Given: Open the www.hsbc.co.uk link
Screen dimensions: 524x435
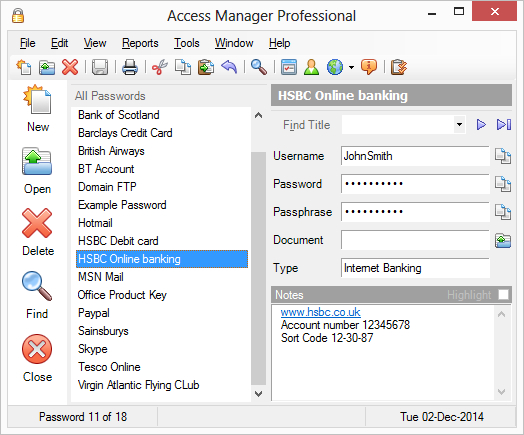Looking at the screenshot, I should [x=320, y=312].
